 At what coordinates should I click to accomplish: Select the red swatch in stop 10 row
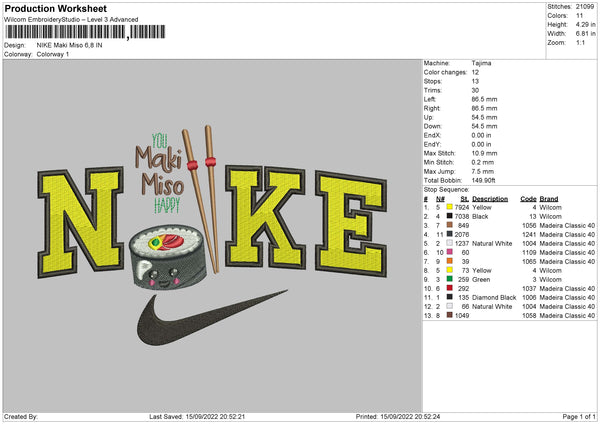click(x=450, y=288)
